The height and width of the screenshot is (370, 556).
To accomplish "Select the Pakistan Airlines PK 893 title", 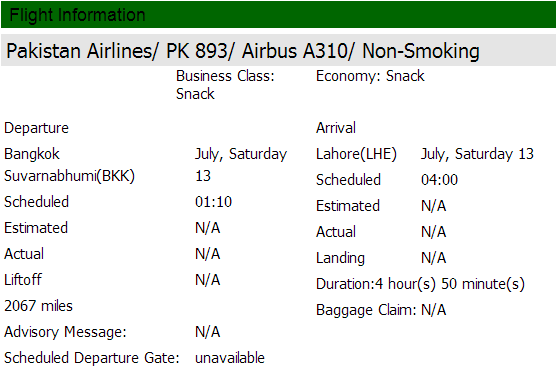I will 243,51.
